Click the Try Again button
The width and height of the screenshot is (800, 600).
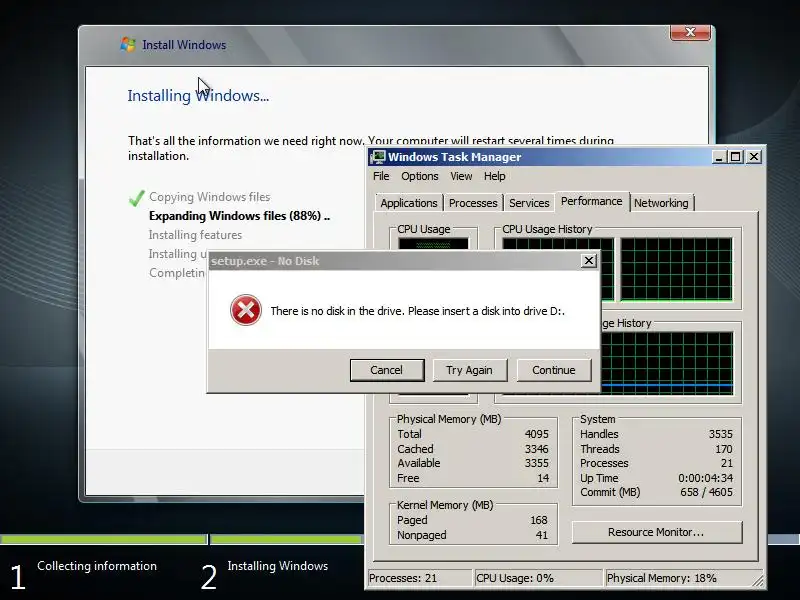pyautogui.click(x=469, y=370)
